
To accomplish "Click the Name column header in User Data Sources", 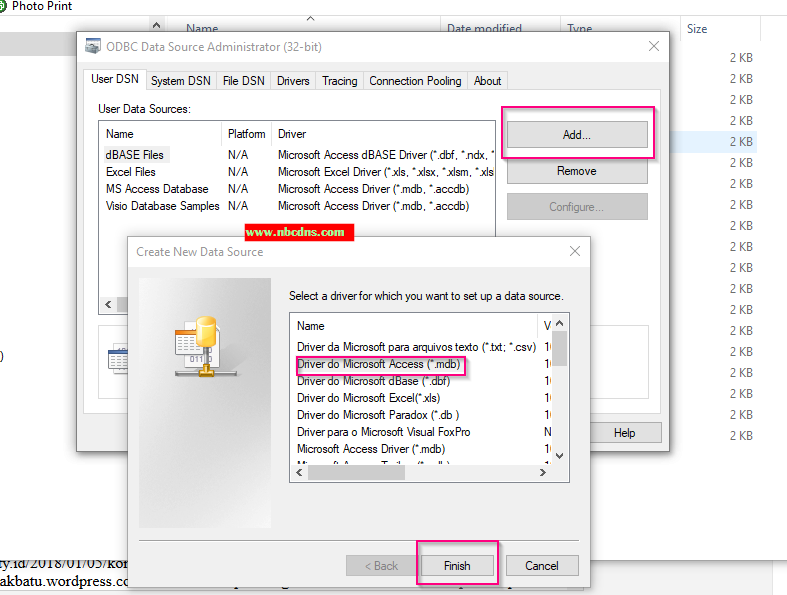I will click(x=161, y=134).
